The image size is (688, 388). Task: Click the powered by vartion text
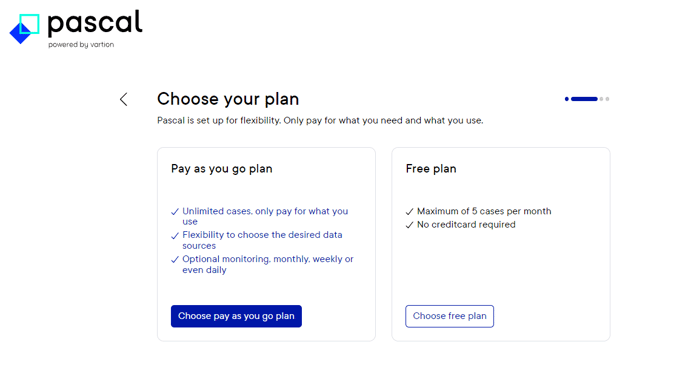[81, 45]
